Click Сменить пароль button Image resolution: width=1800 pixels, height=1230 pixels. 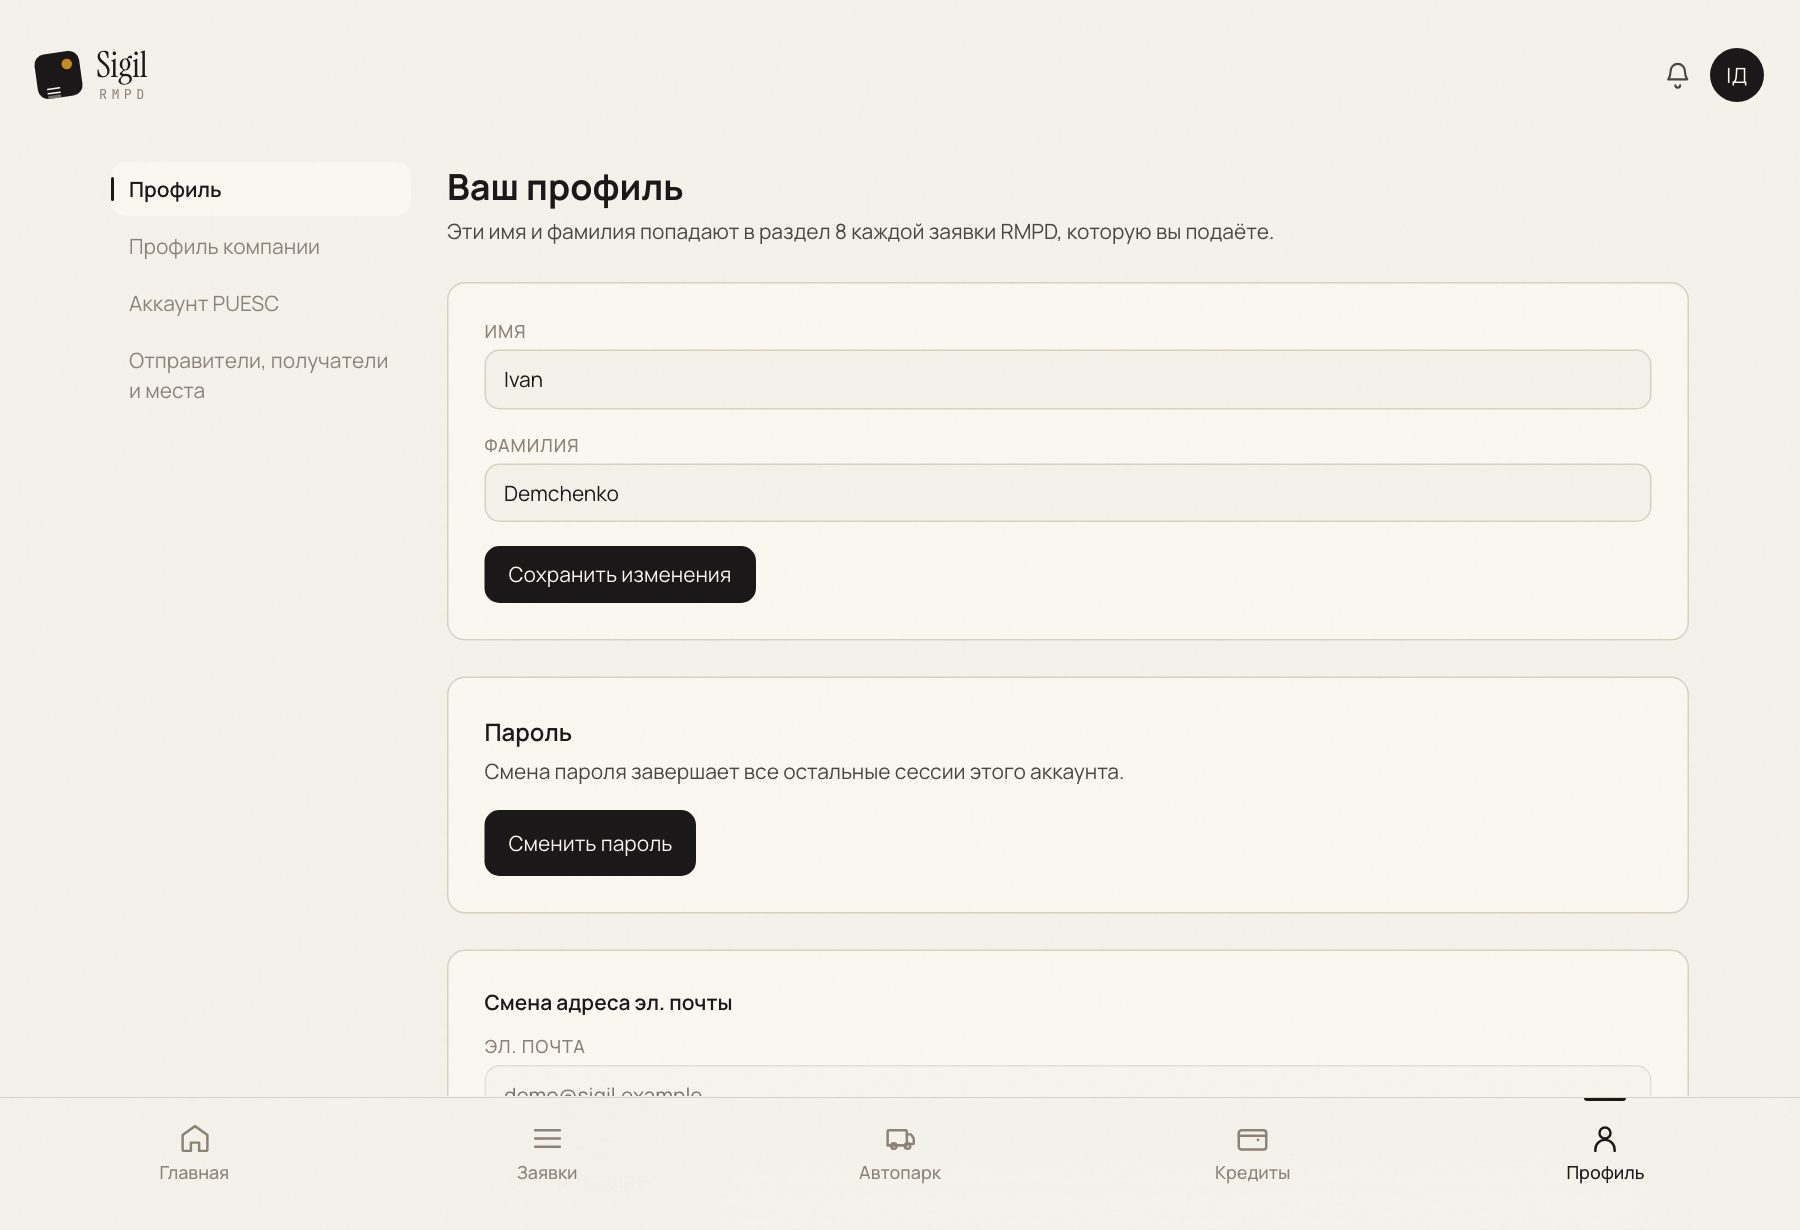click(590, 843)
